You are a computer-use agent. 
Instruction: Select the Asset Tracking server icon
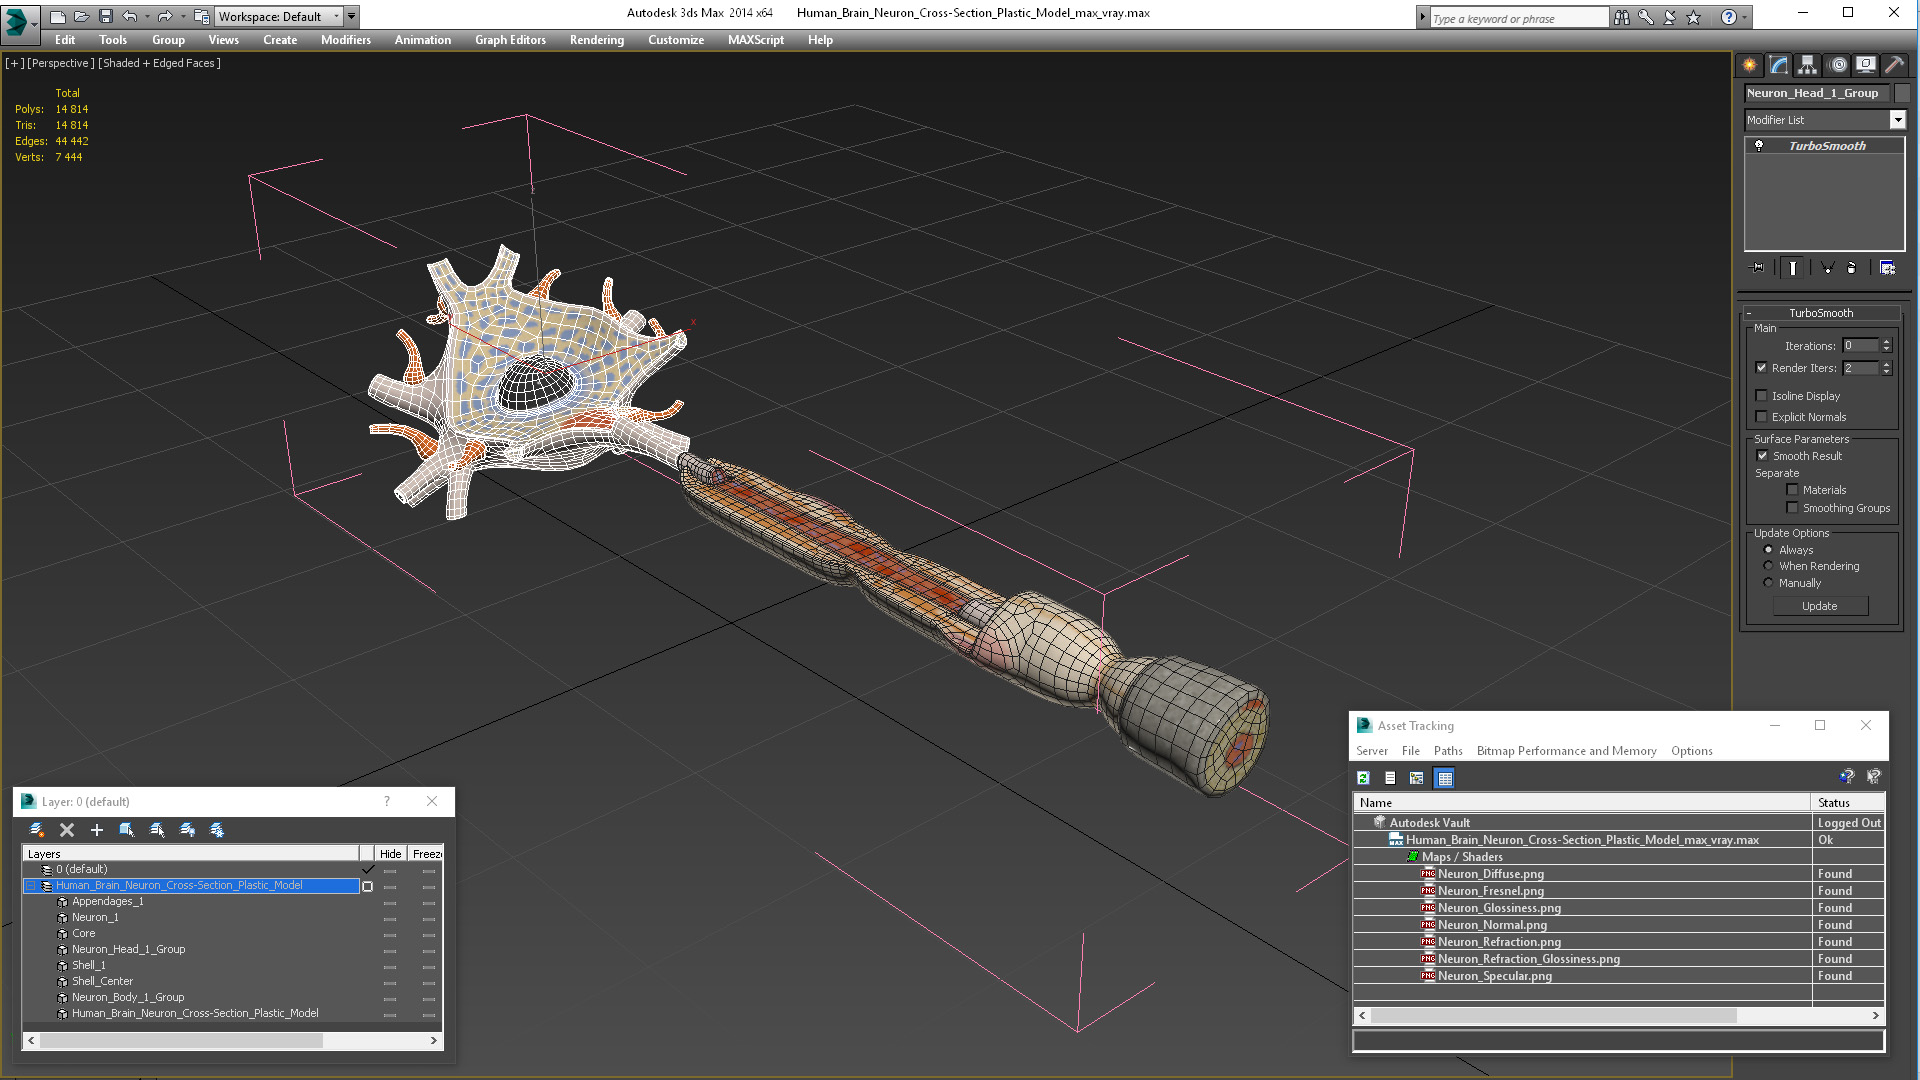(x=1371, y=750)
